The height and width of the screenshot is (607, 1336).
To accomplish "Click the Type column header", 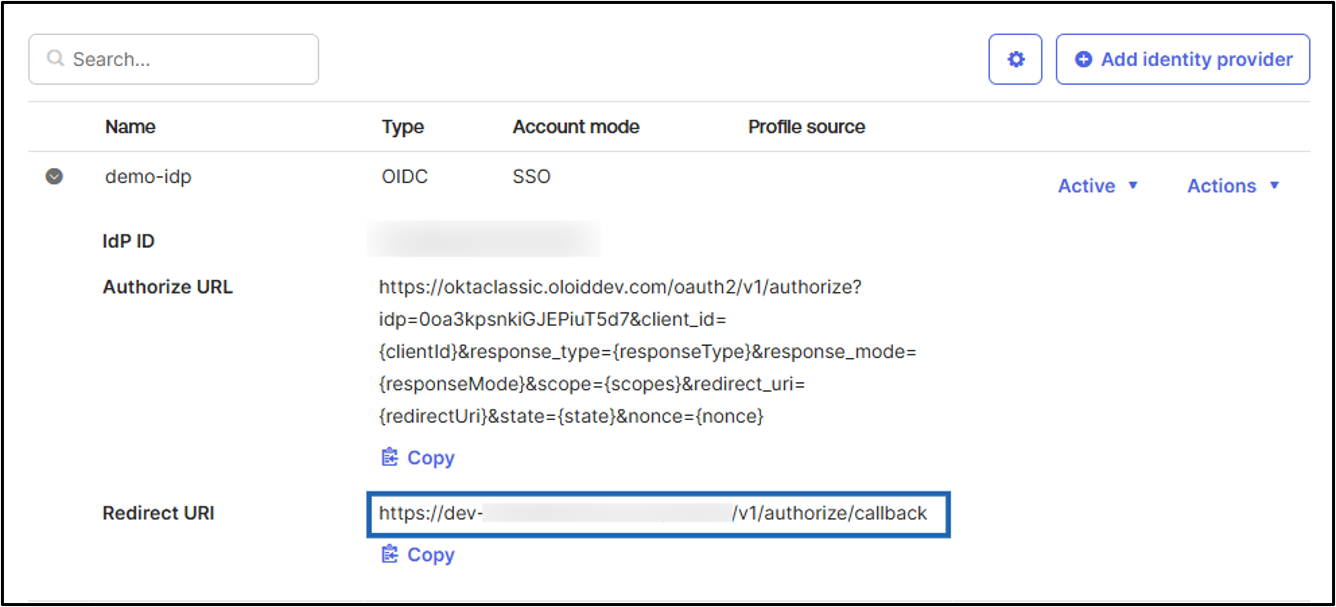I will coord(403,127).
